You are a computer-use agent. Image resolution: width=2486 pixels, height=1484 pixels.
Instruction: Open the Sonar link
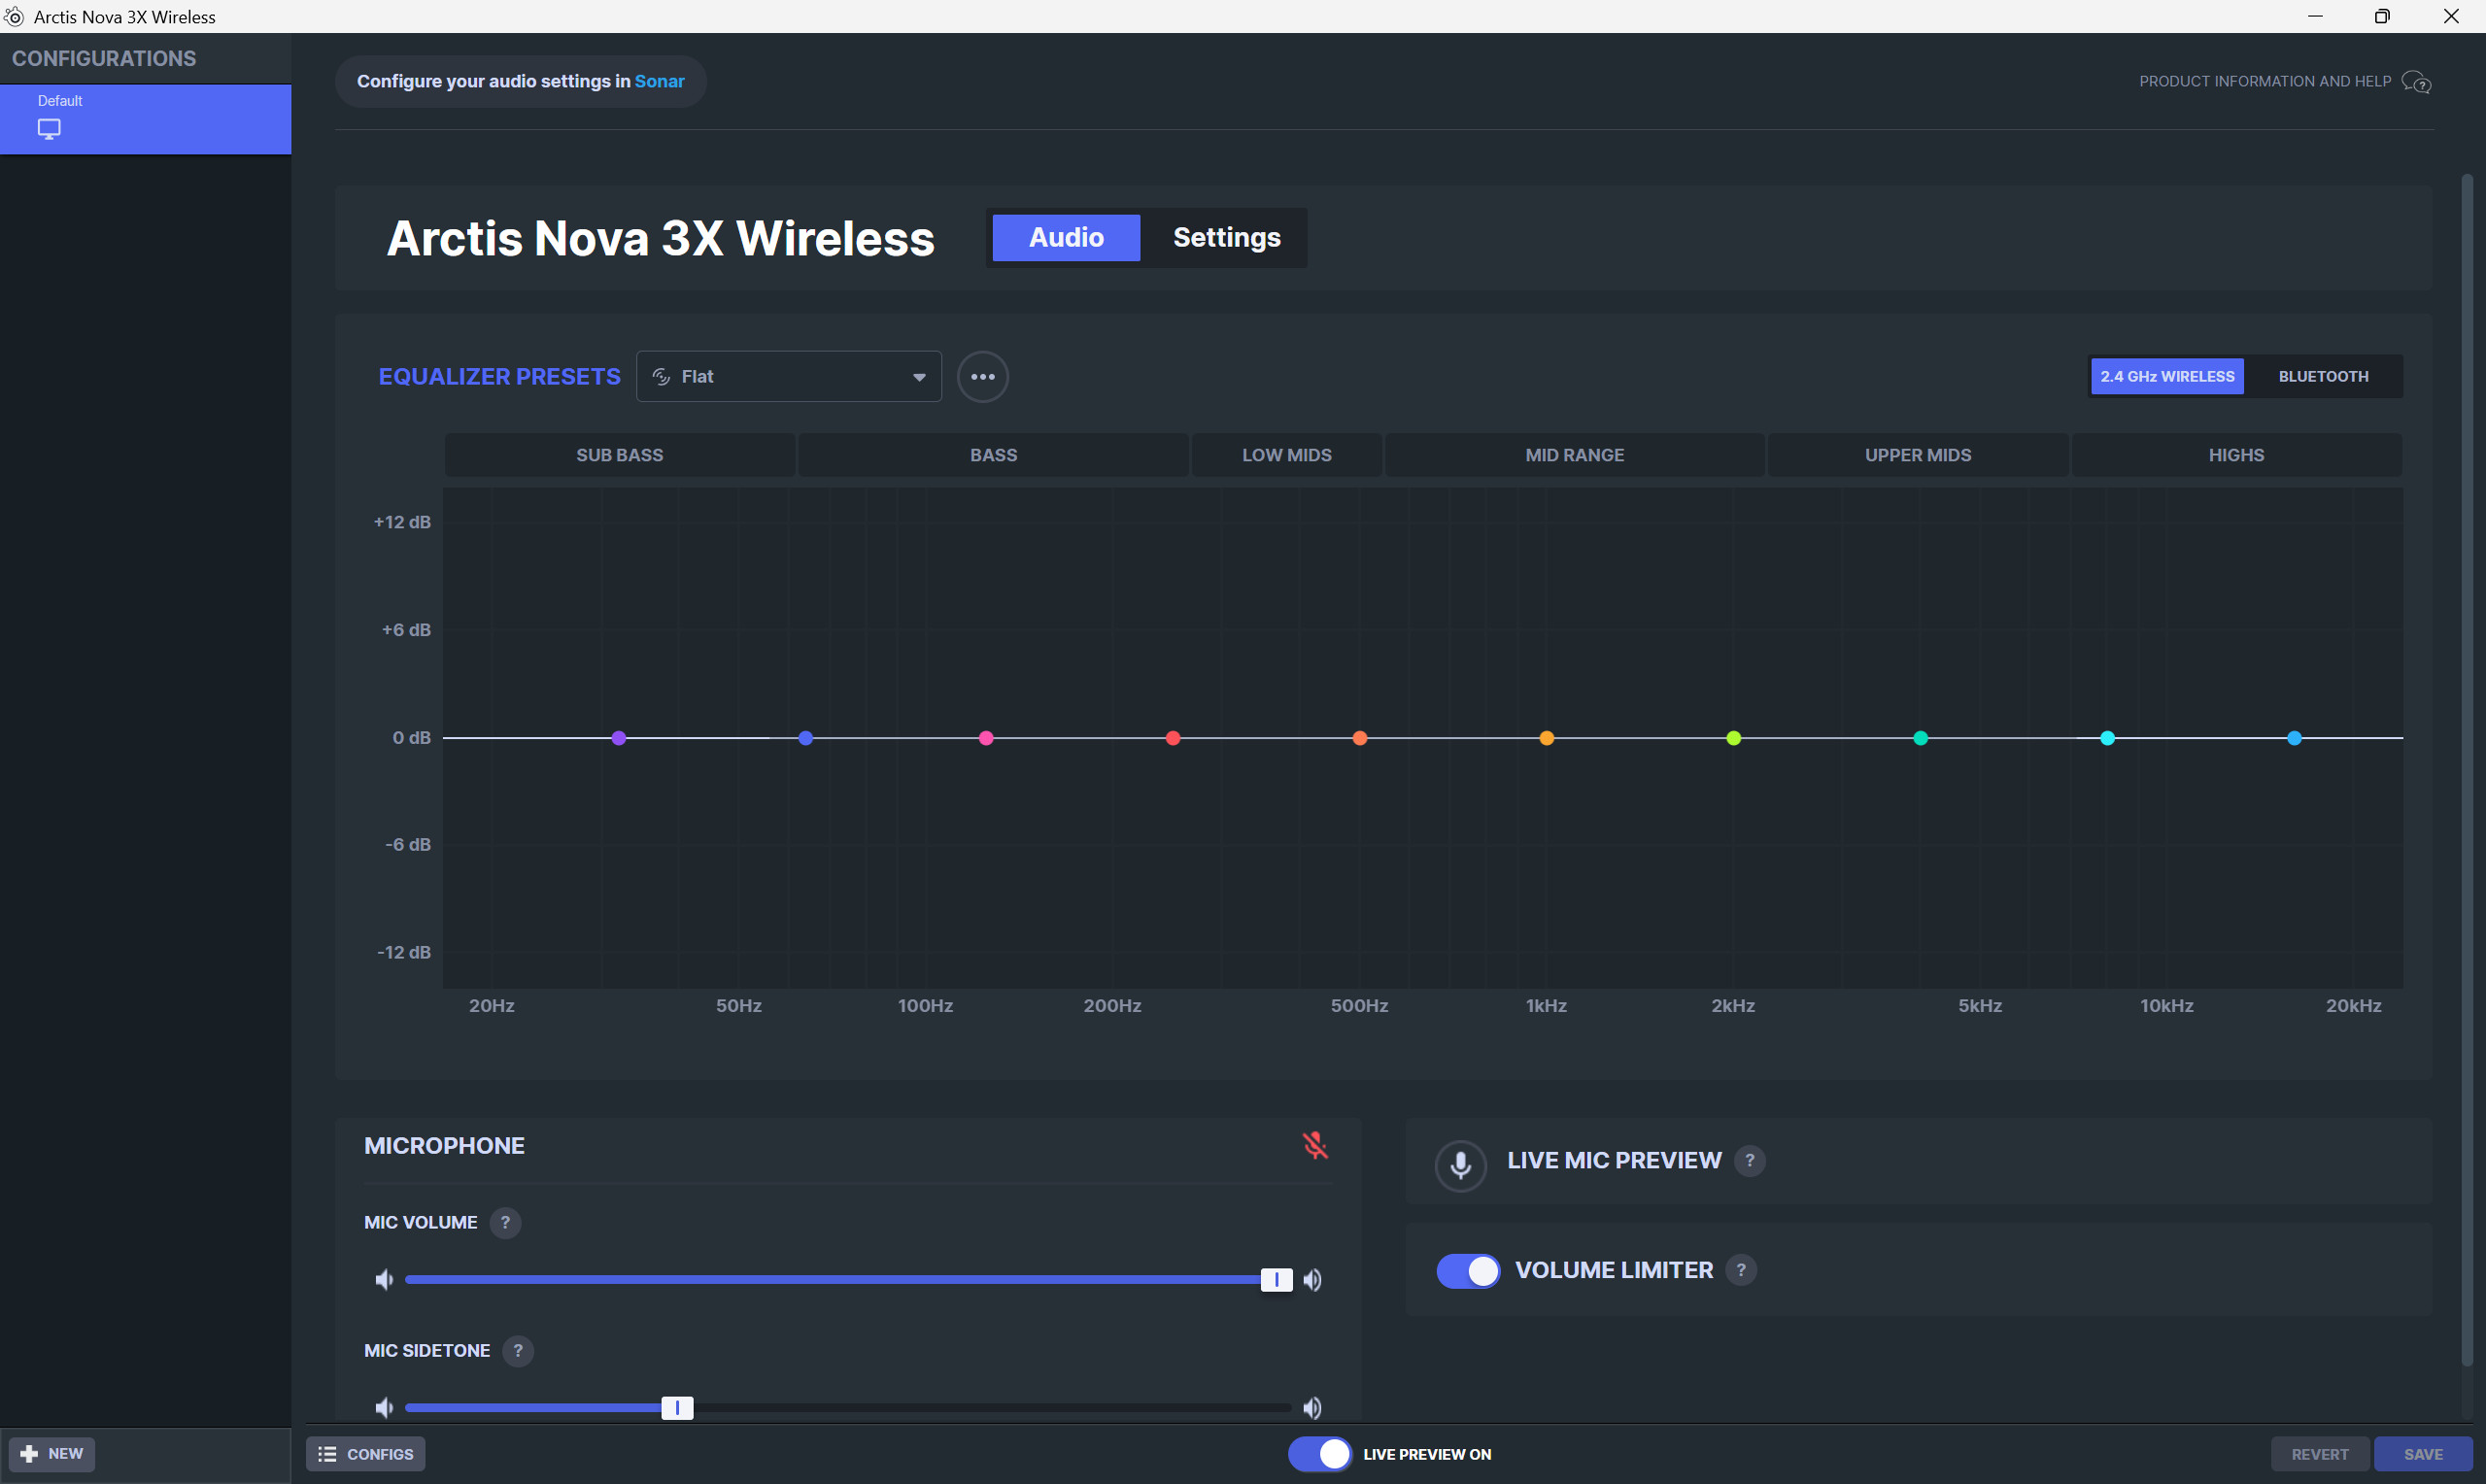click(x=660, y=82)
